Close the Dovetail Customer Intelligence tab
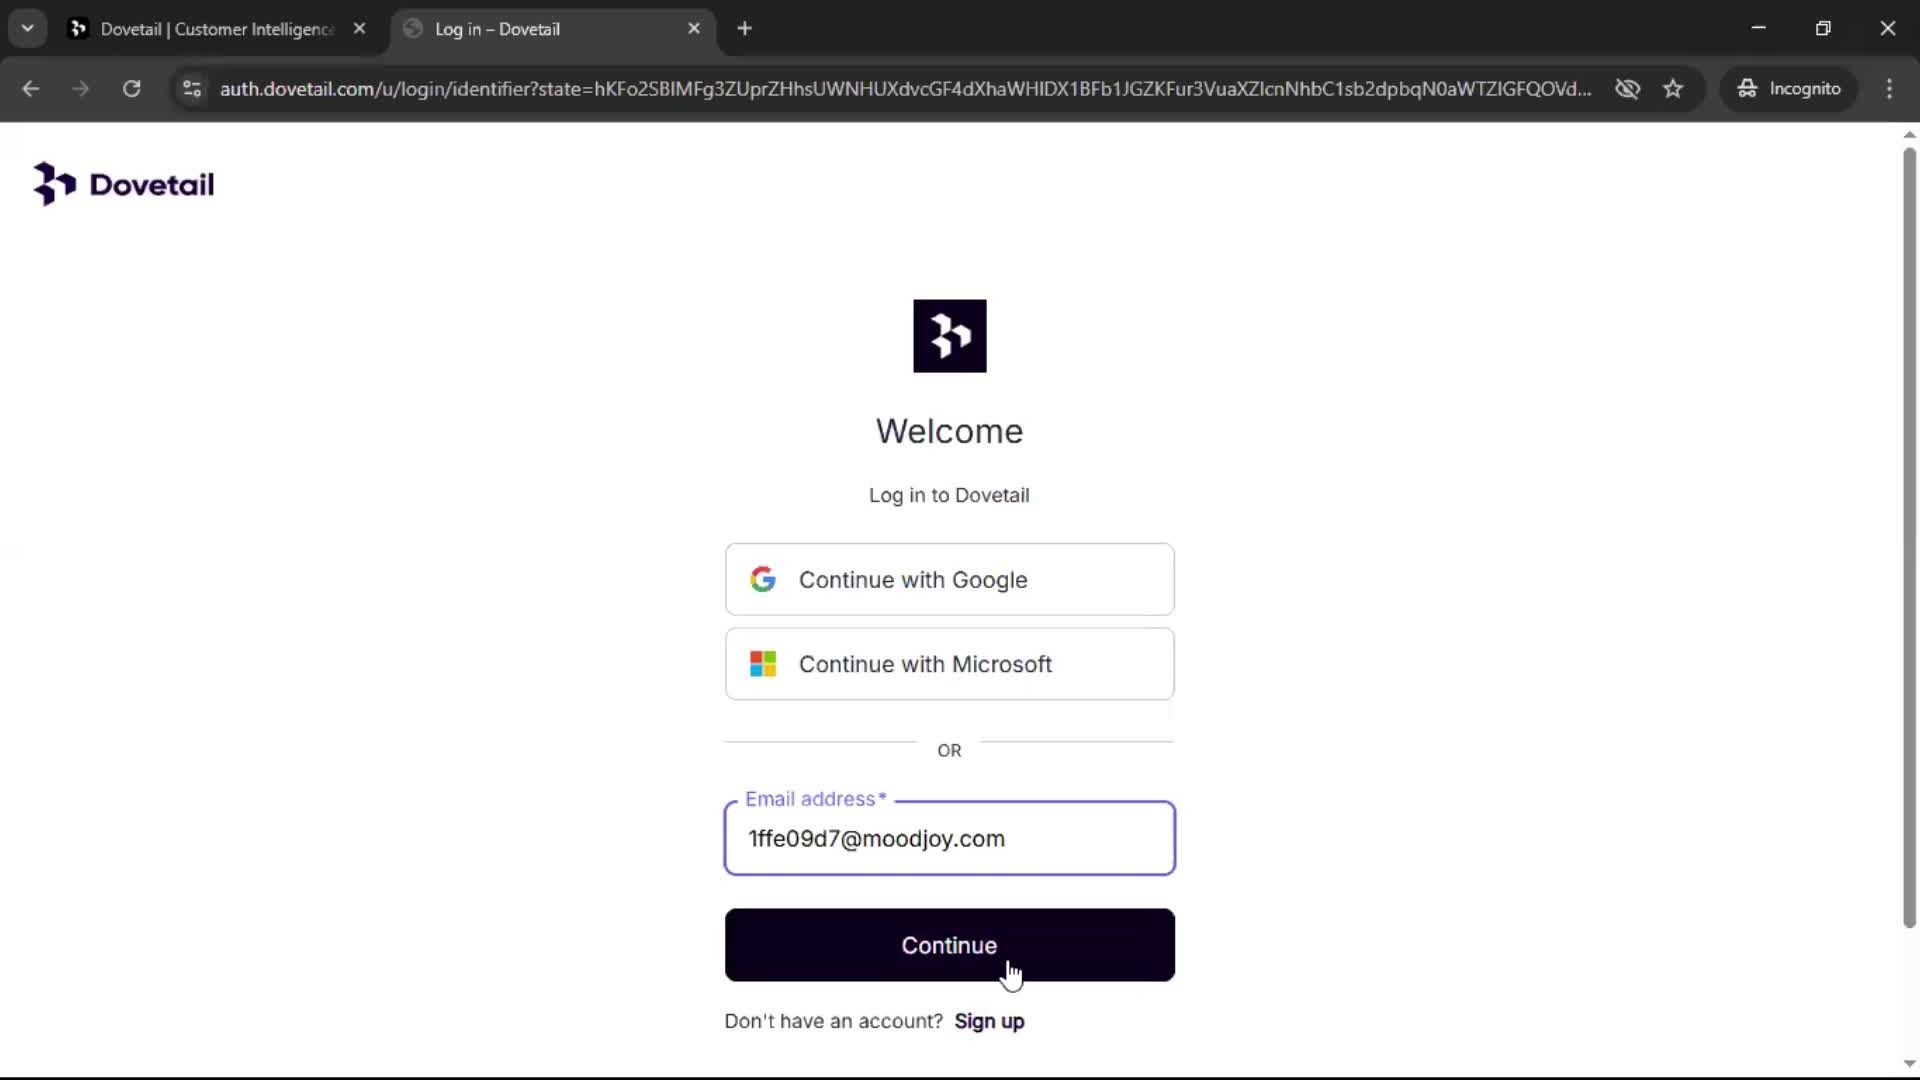 pyautogui.click(x=360, y=29)
